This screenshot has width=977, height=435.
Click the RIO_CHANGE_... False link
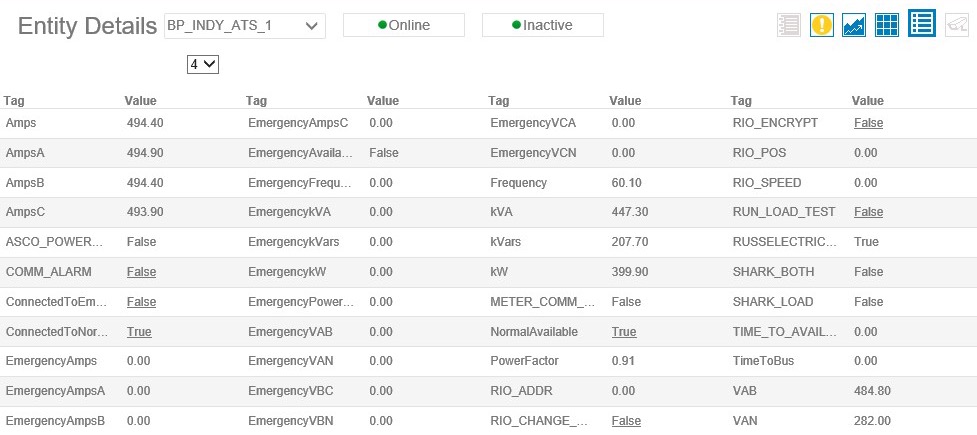tap(626, 421)
